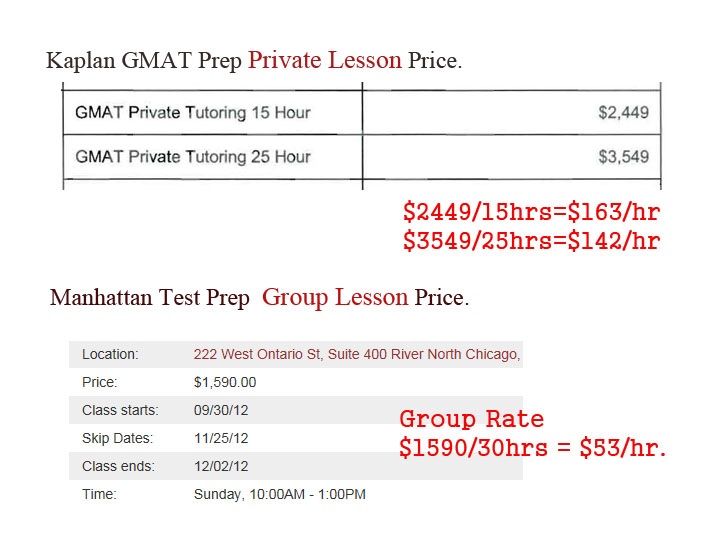
Task: Click the Sunday 10:00AM - 1:00PM time
Action: [x=279, y=494]
